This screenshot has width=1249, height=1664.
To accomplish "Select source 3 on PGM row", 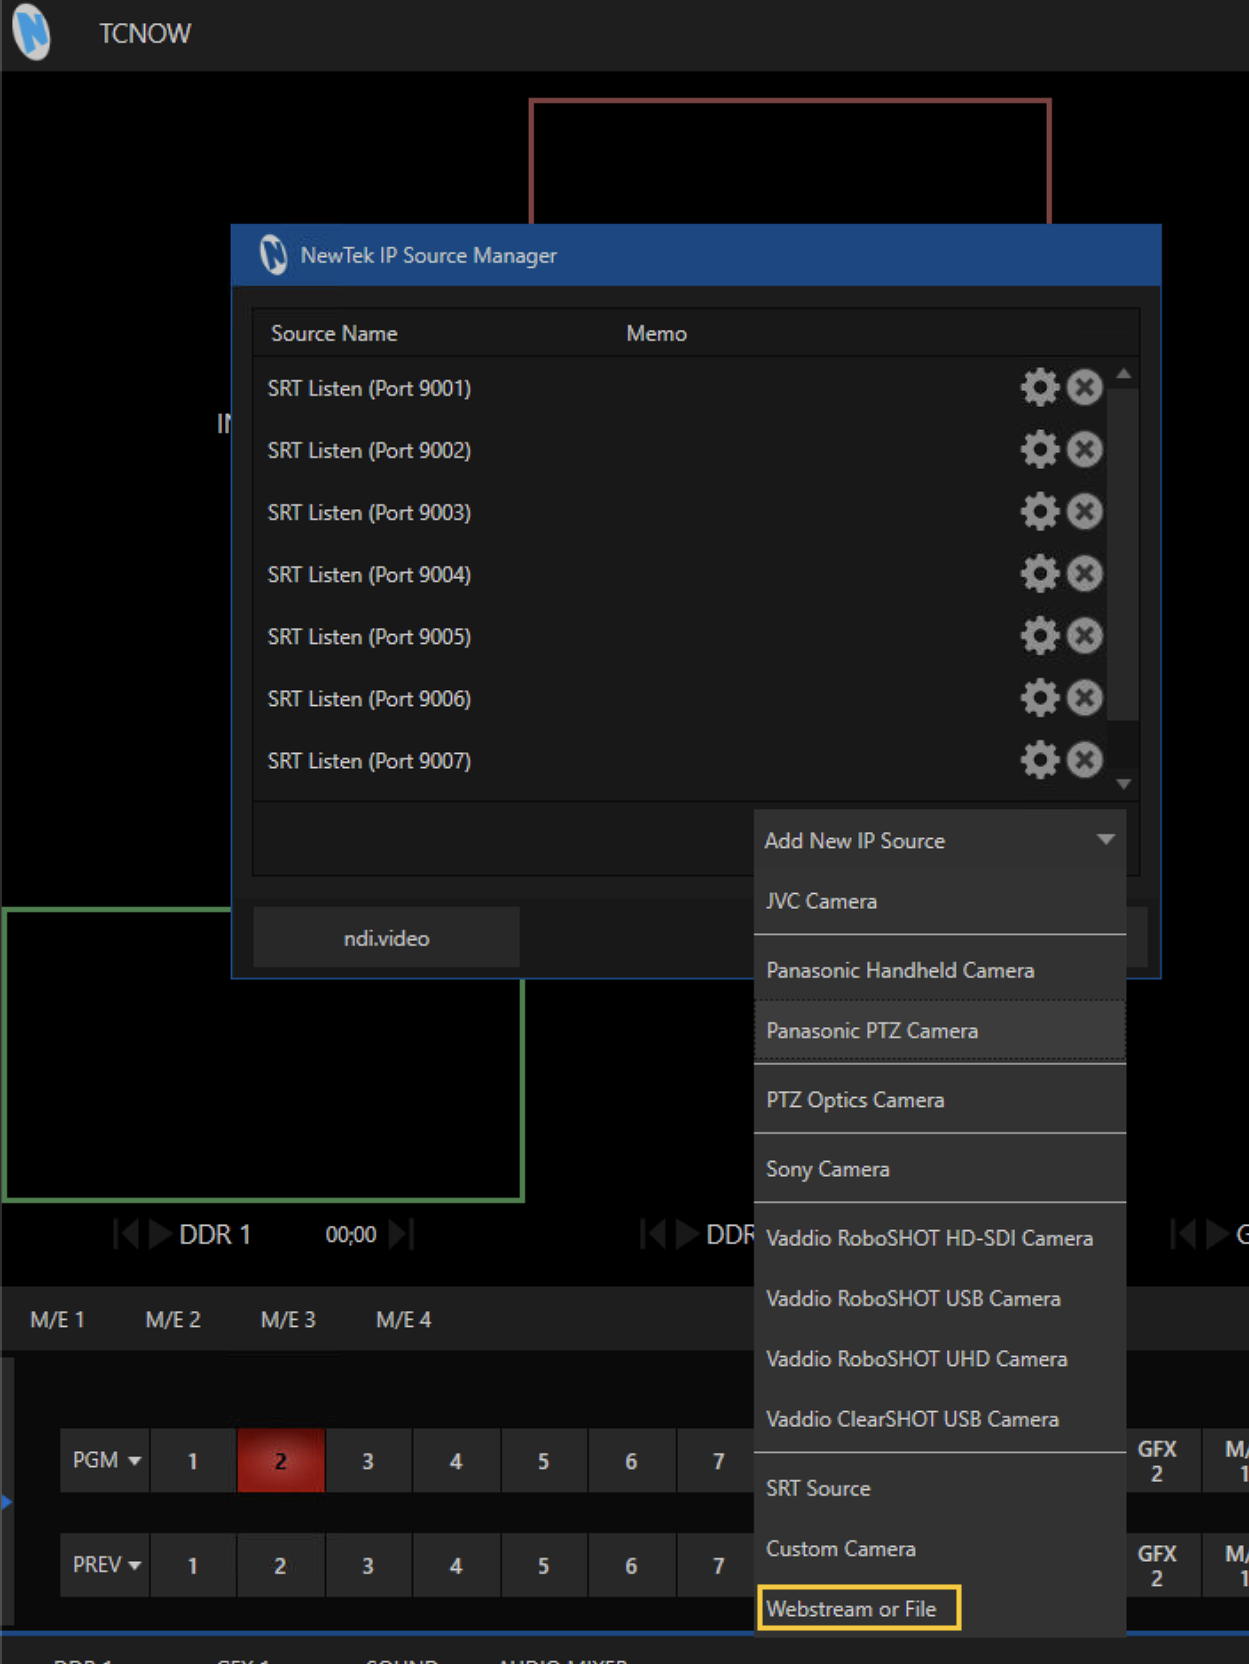I will point(368,1460).
